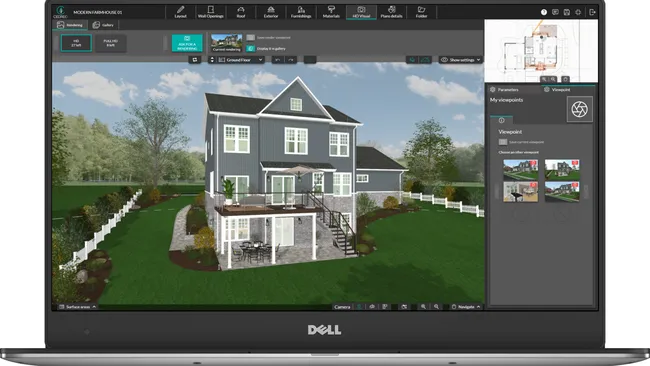Click the view swap icon left of floor selector

click(x=194, y=60)
